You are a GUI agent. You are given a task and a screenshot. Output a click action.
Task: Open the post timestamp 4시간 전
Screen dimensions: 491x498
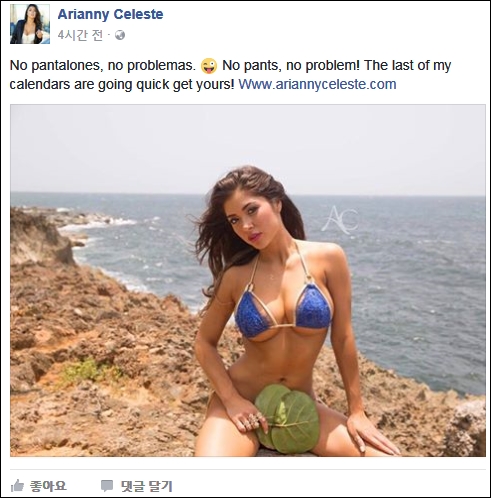pyautogui.click(x=80, y=35)
